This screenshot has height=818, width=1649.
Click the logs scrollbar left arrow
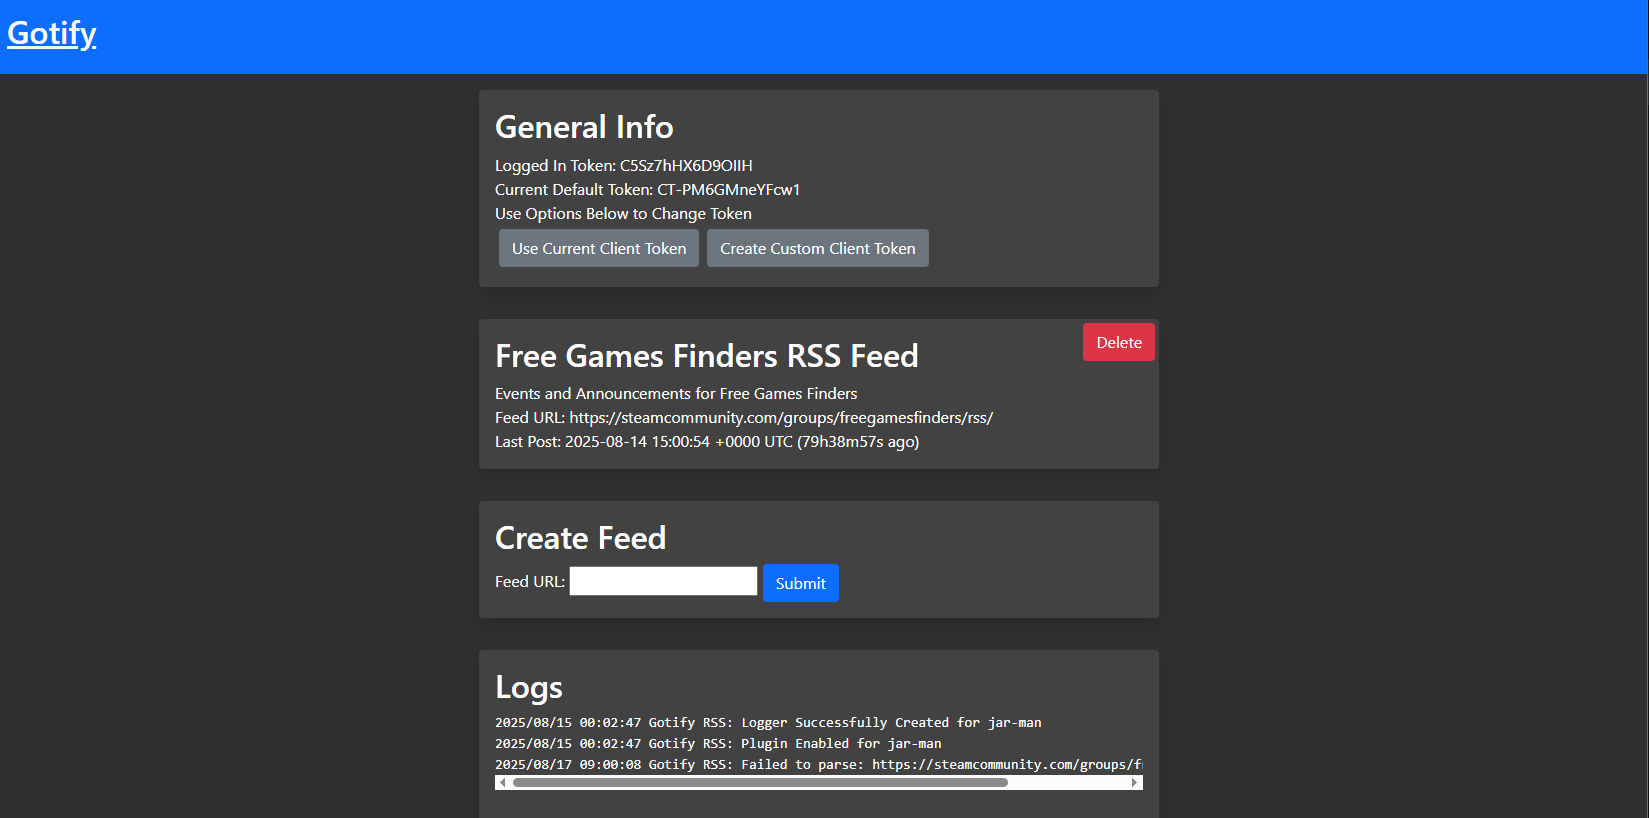(x=502, y=783)
